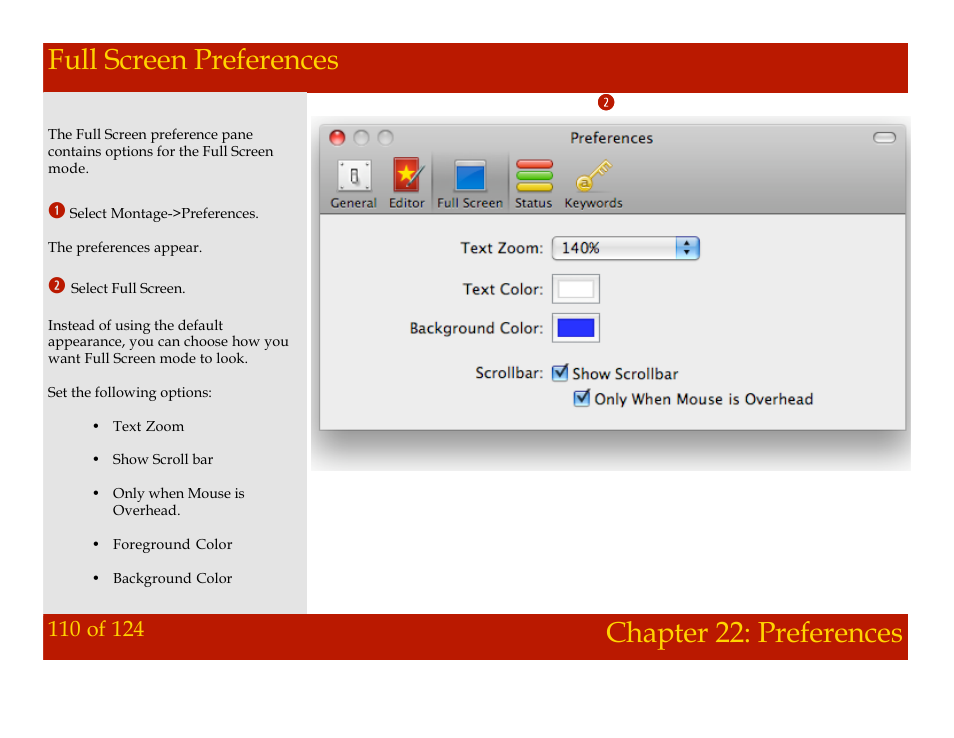Click 'The preferences appear.' sentence
This screenshot has width=954, height=738.
[x=125, y=248]
